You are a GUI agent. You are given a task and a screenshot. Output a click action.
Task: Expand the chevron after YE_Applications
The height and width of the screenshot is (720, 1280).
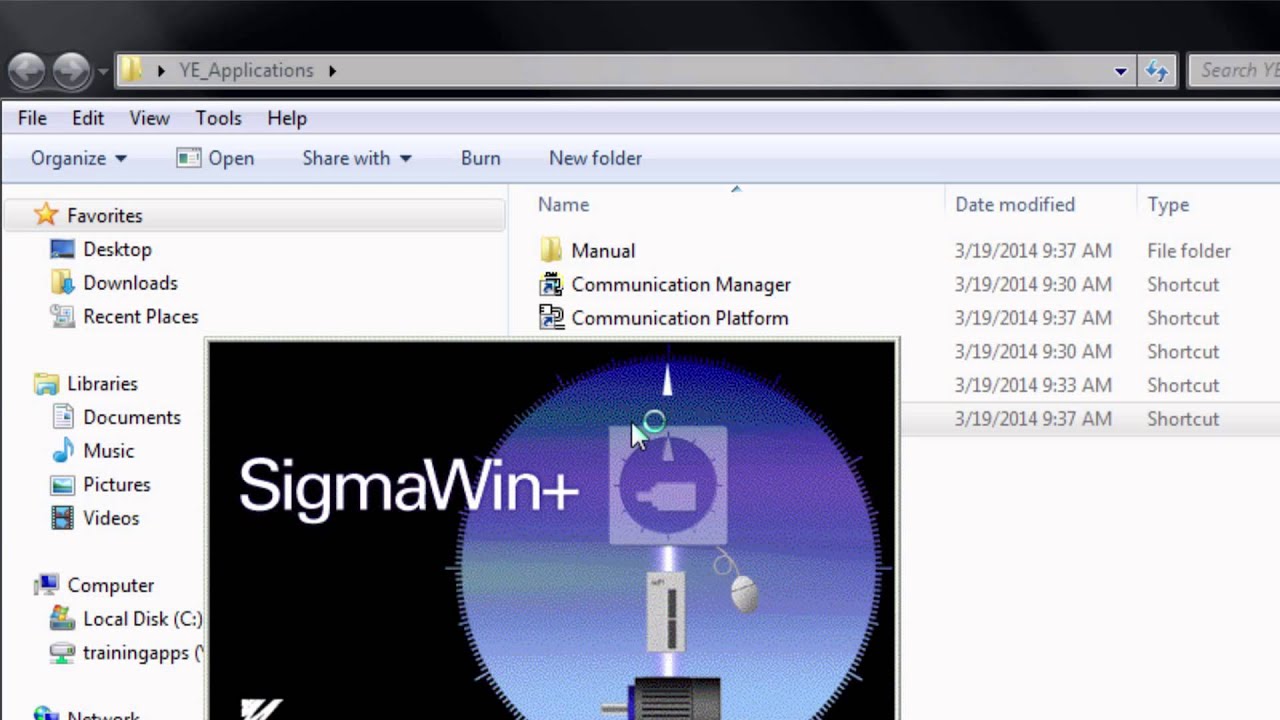(332, 71)
